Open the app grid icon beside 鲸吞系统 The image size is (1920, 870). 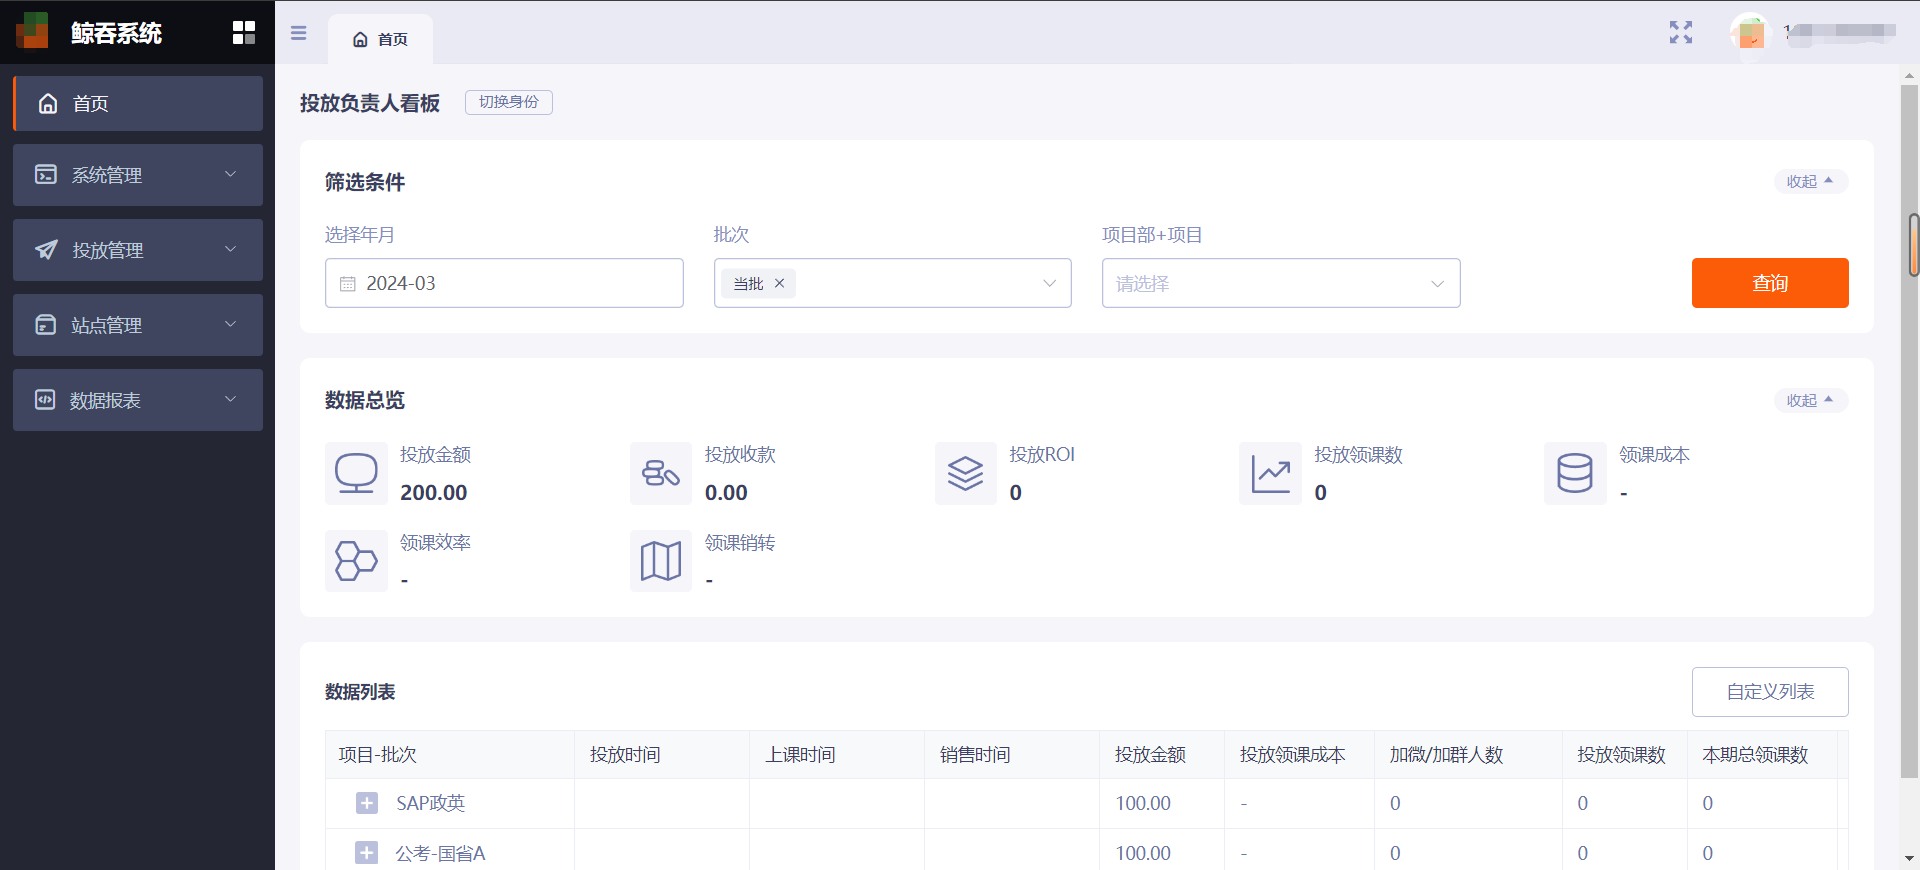(244, 33)
